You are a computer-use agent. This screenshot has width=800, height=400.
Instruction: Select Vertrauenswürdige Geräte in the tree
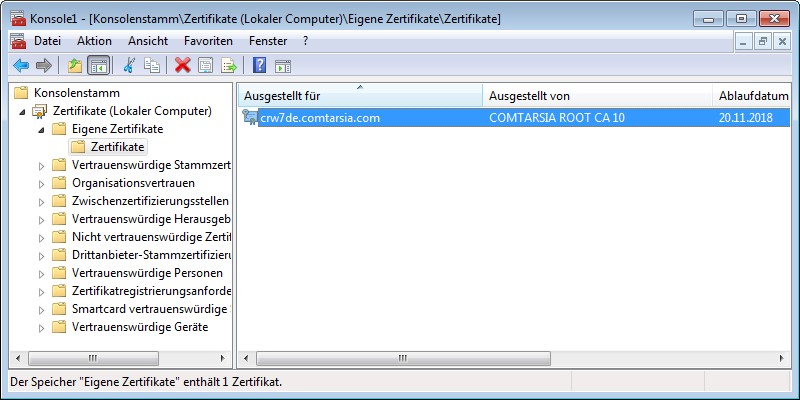click(140, 327)
